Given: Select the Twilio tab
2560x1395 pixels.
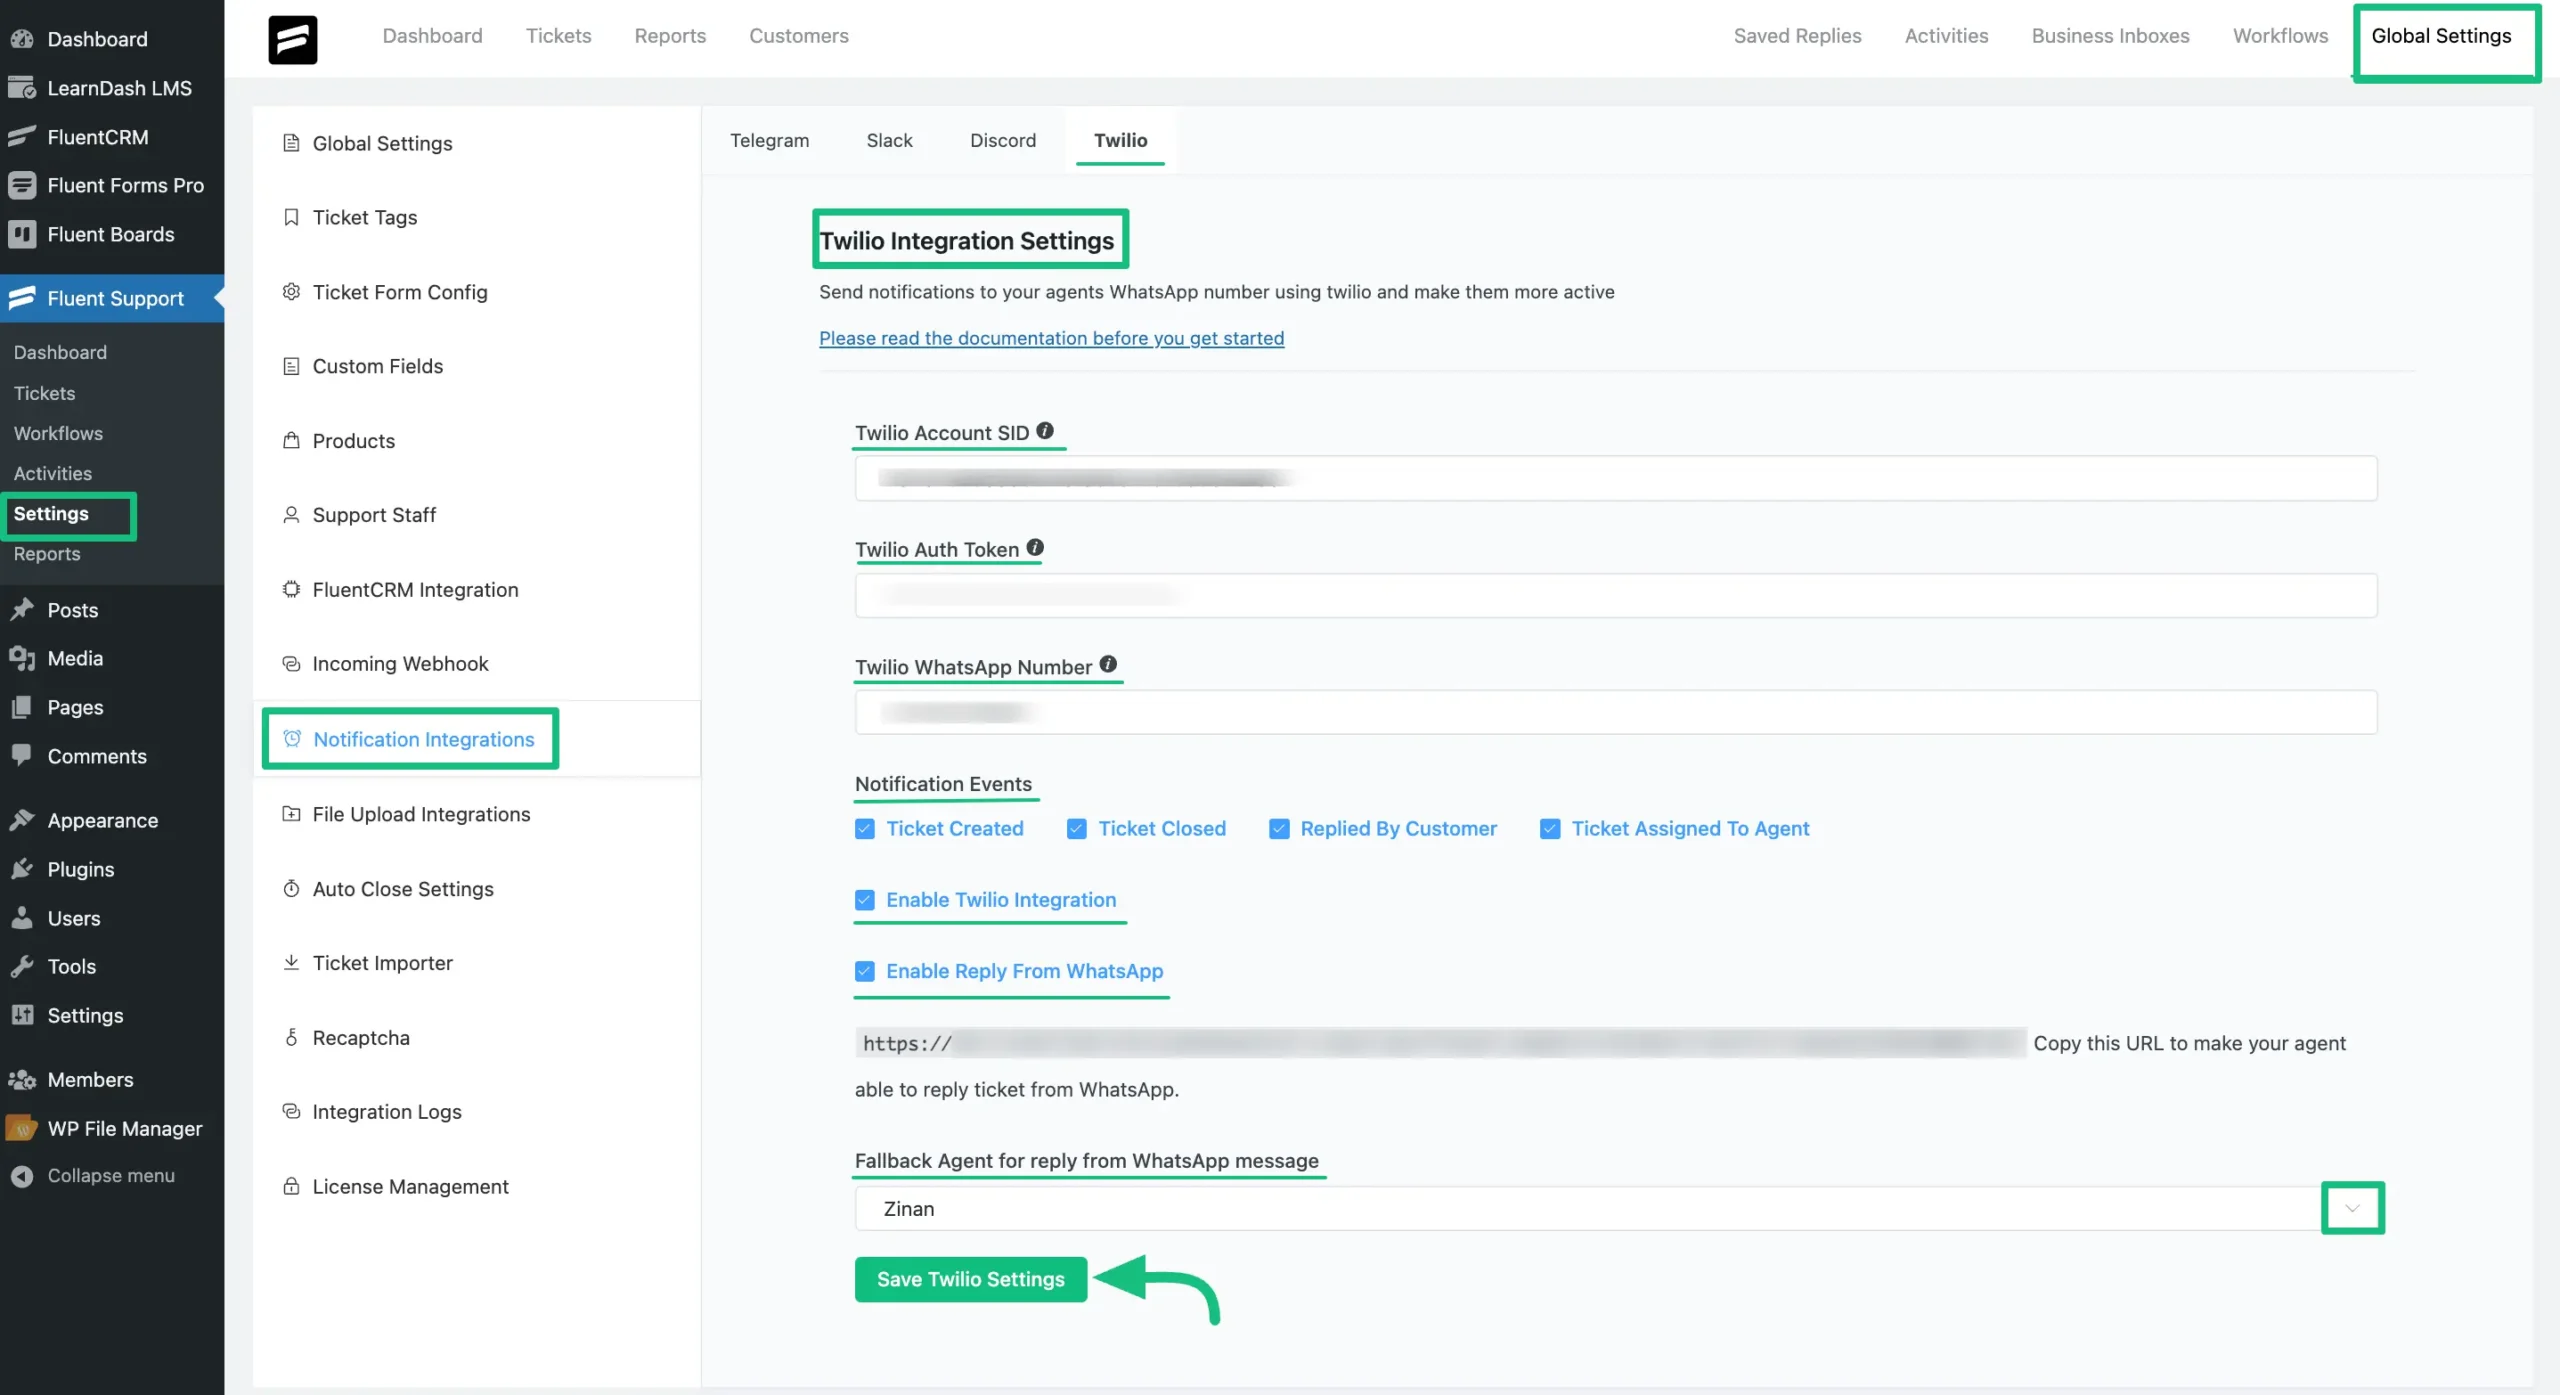Looking at the screenshot, I should (x=1120, y=141).
